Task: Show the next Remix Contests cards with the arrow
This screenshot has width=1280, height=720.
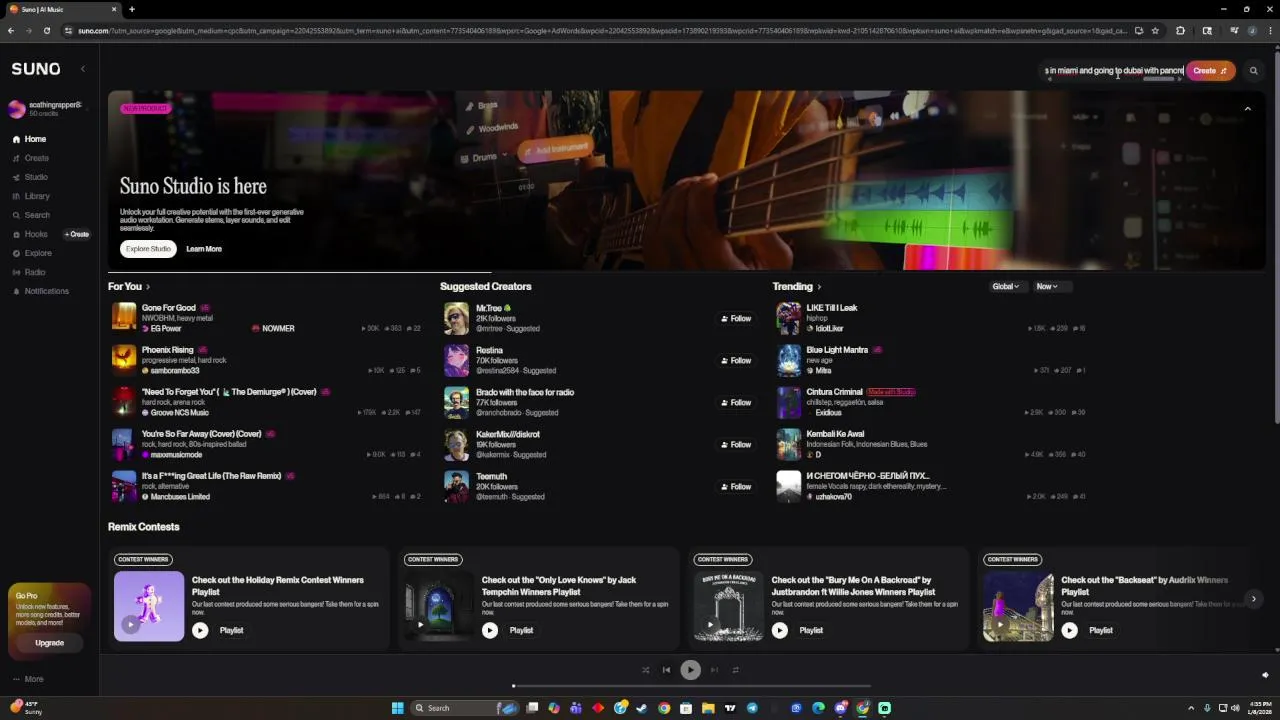Action: coord(1253,599)
